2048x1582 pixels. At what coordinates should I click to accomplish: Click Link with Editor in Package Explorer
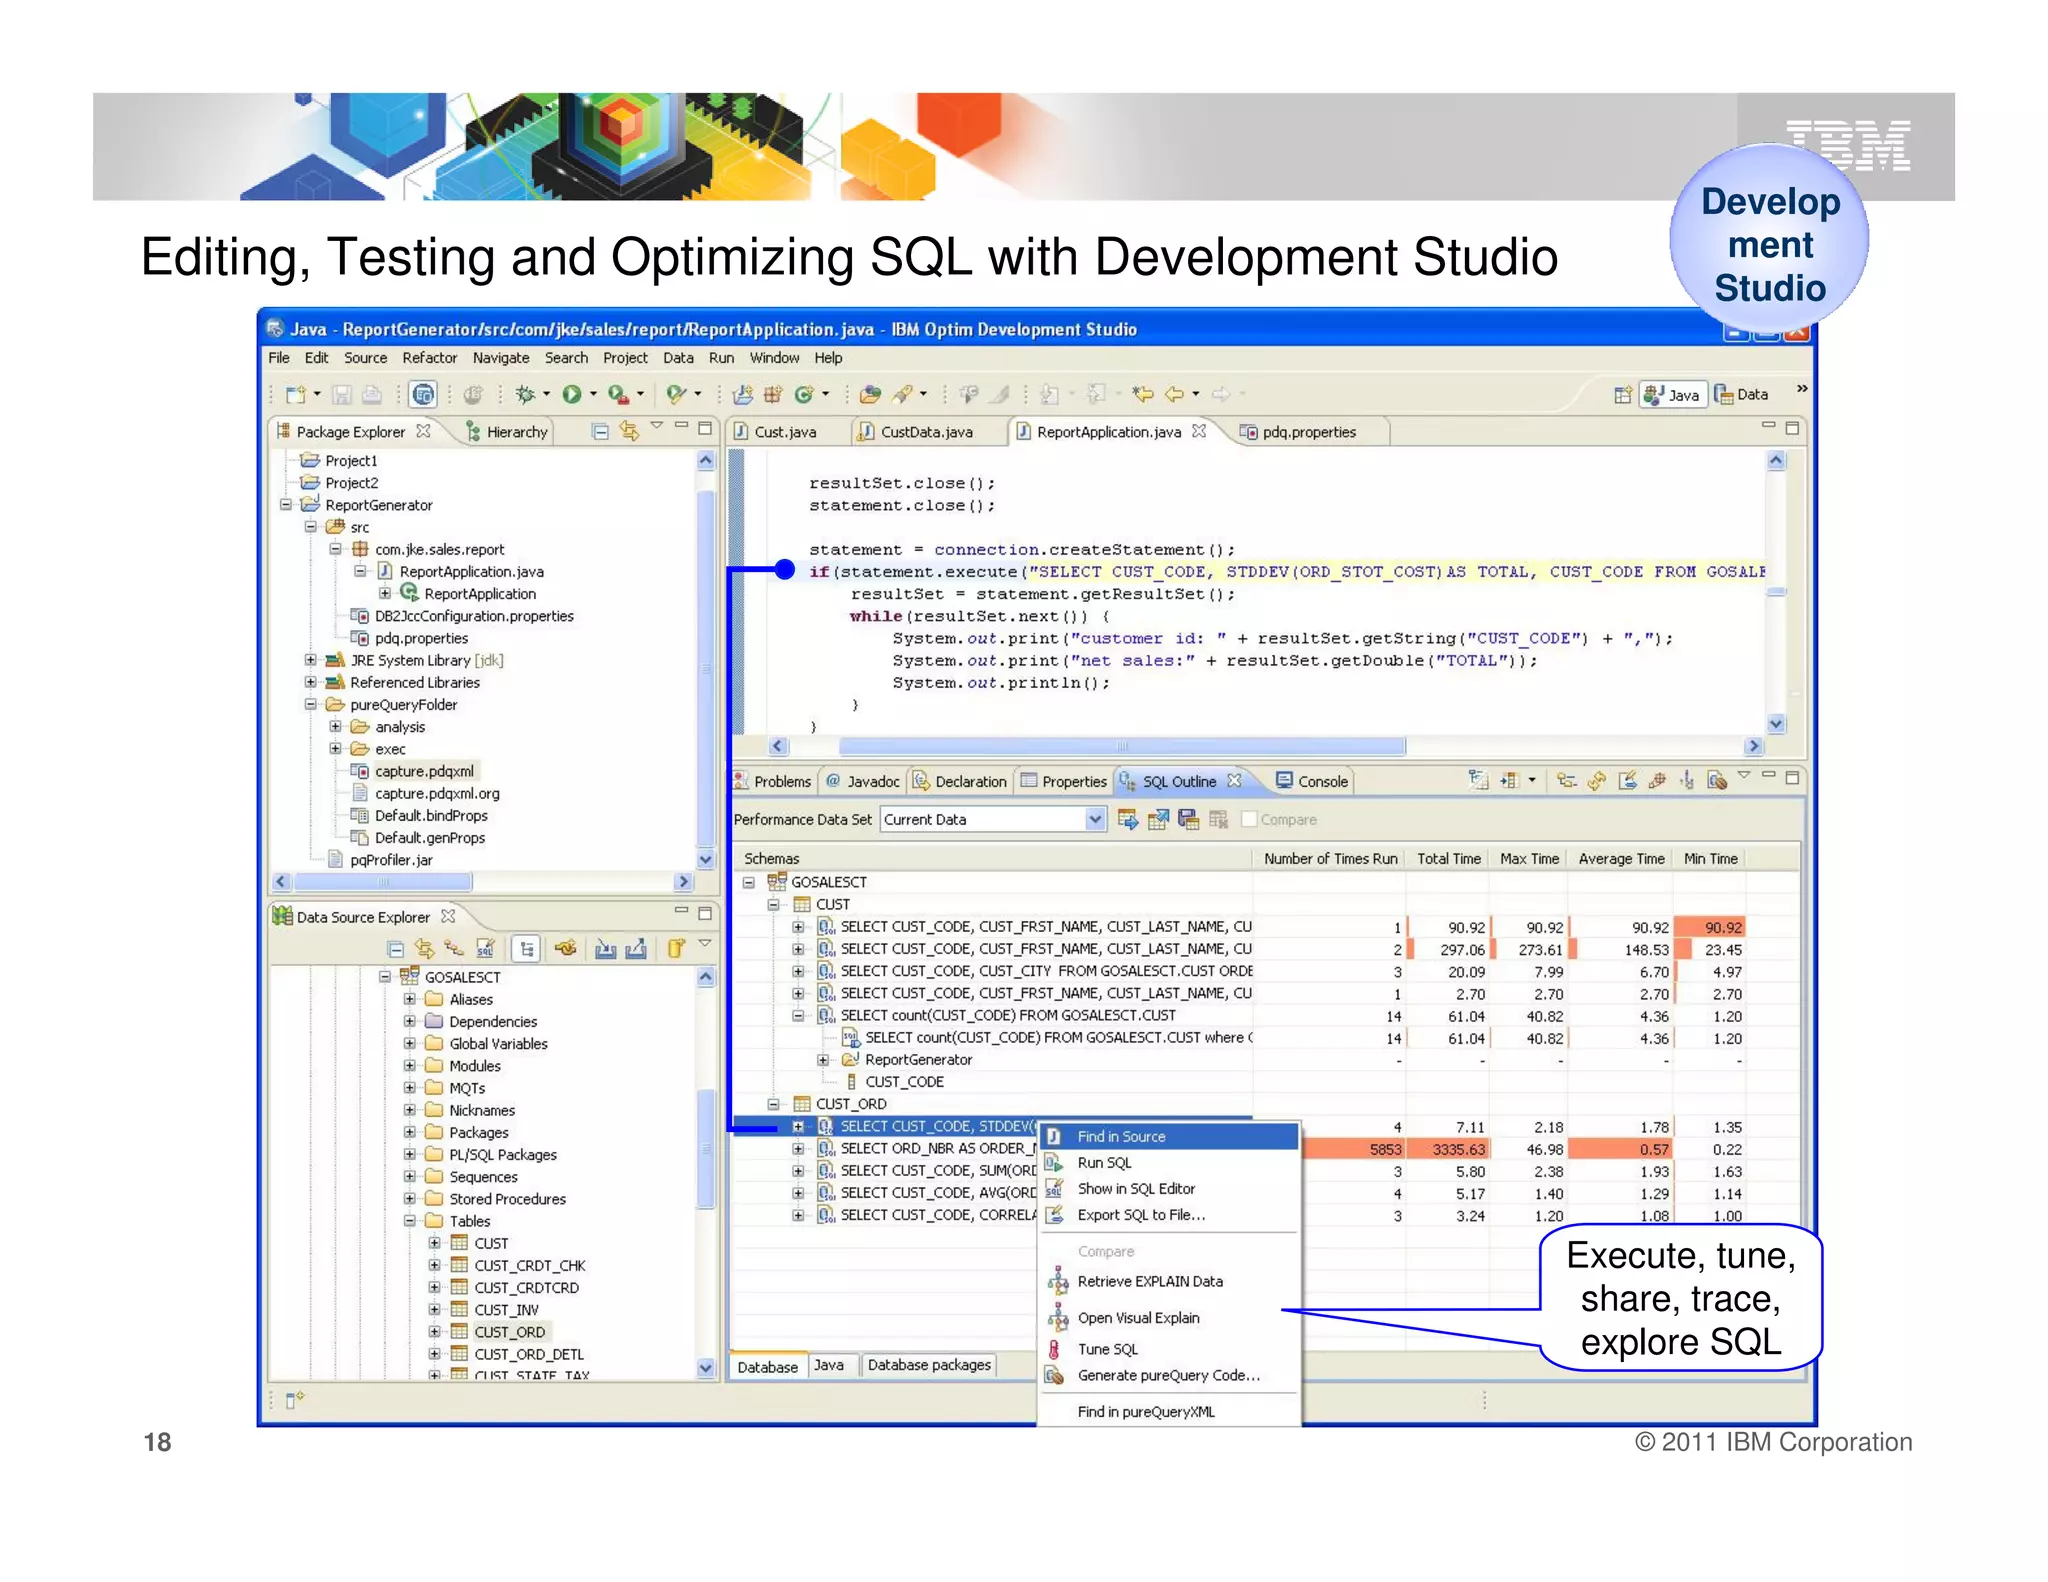point(629,431)
